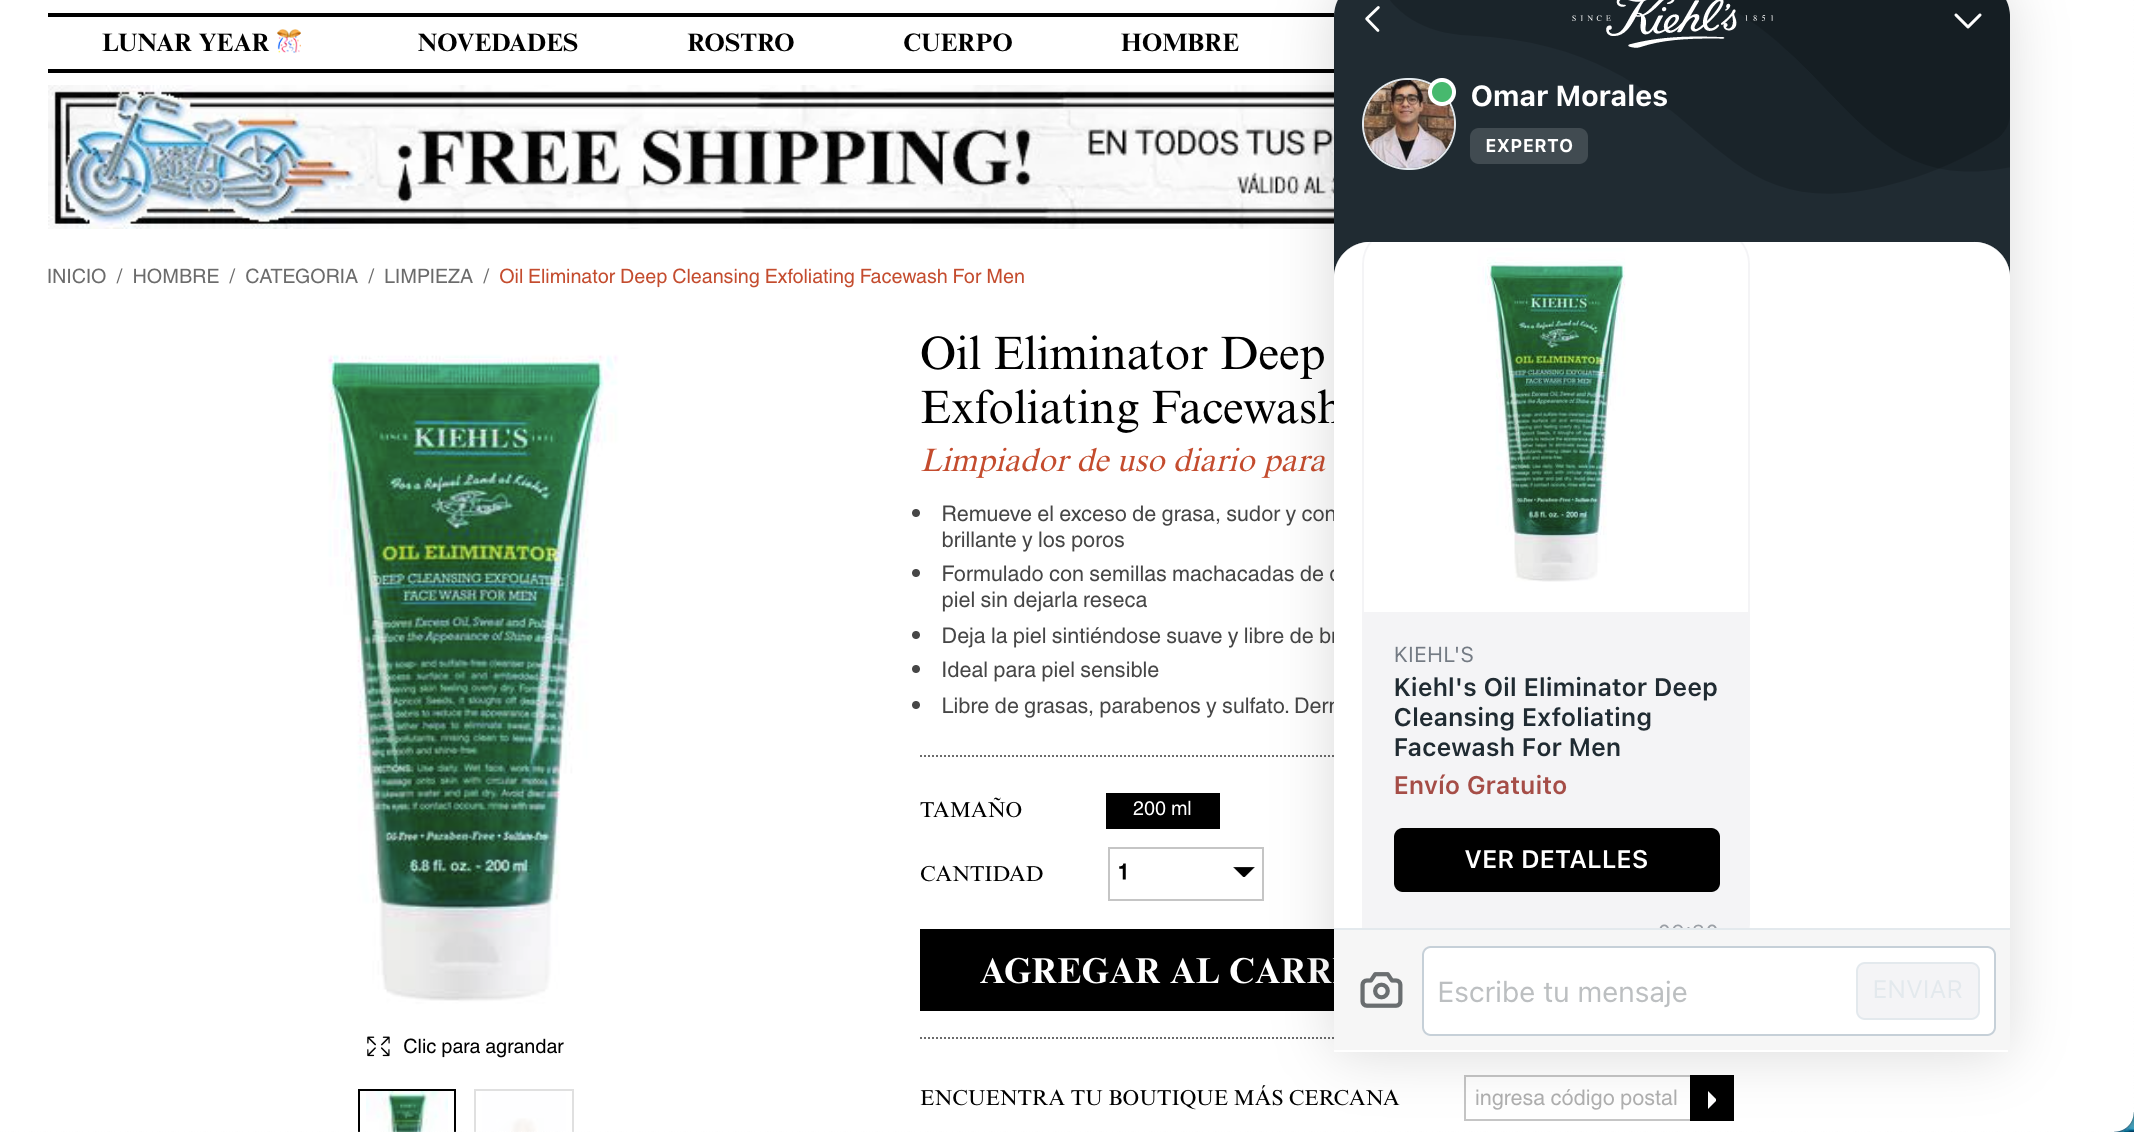Open the ROSTRO menu

(740, 42)
